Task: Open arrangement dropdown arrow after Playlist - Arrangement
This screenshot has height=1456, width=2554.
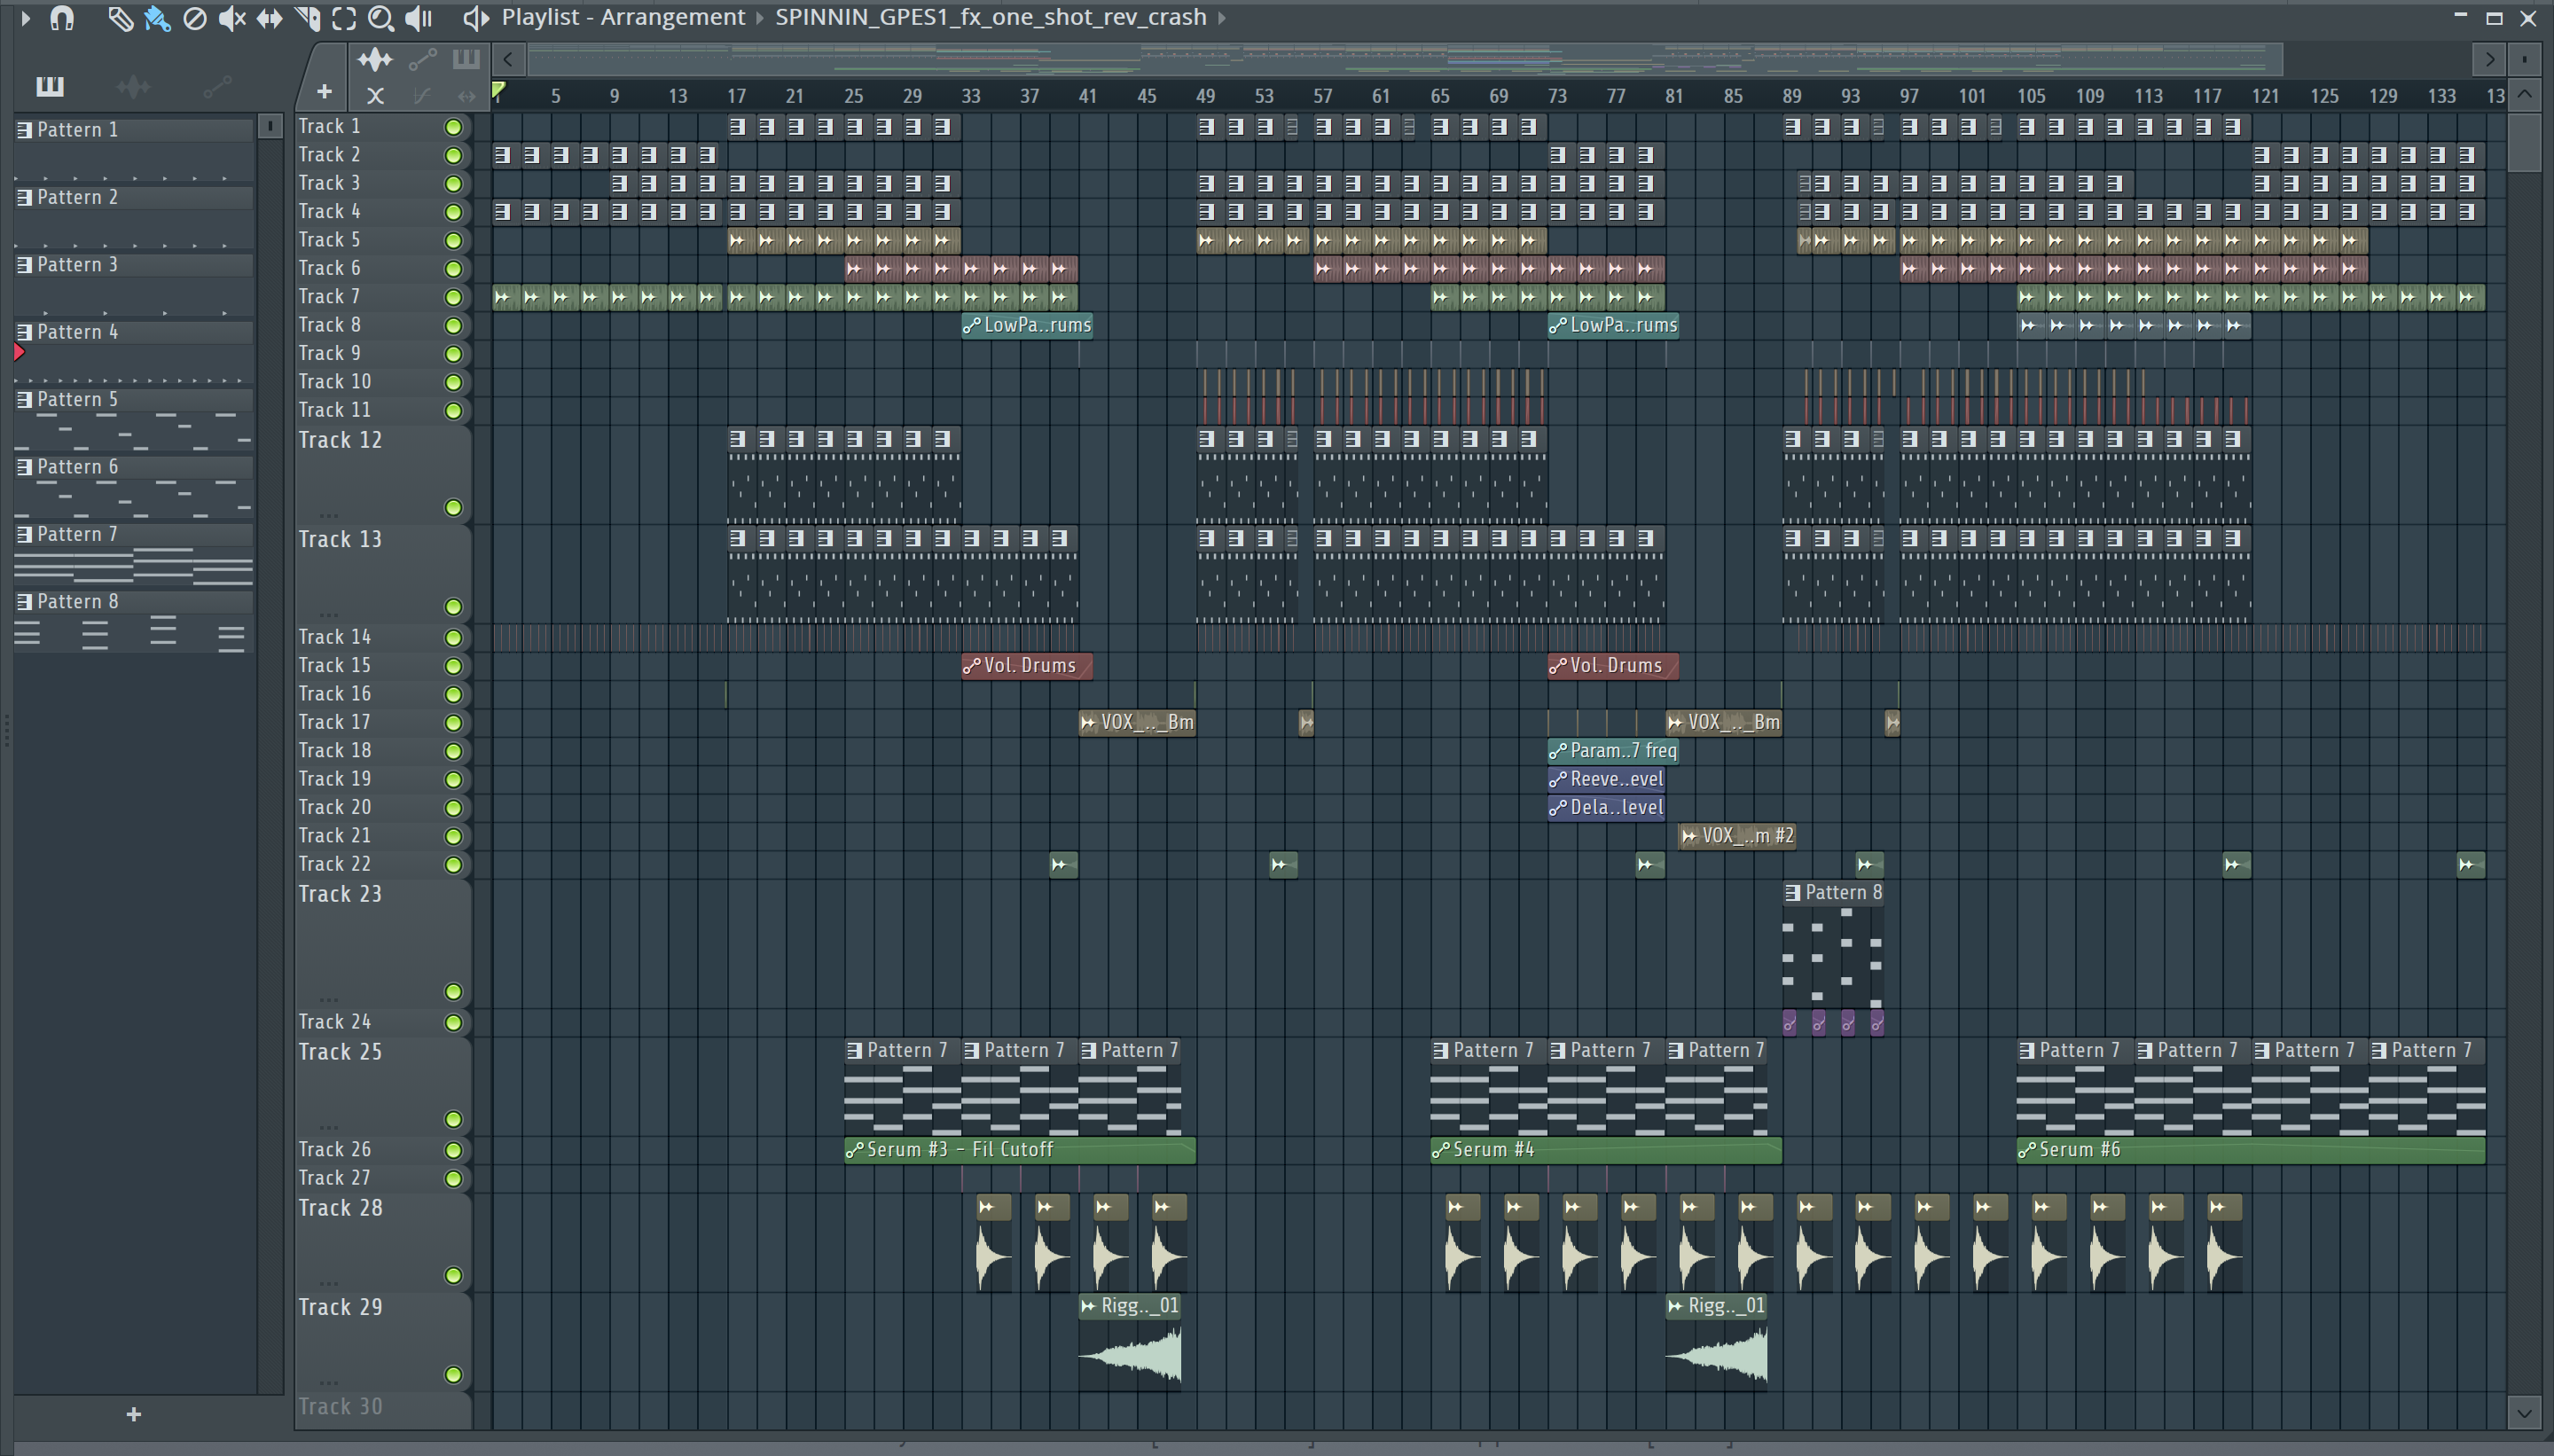Action: point(760,18)
